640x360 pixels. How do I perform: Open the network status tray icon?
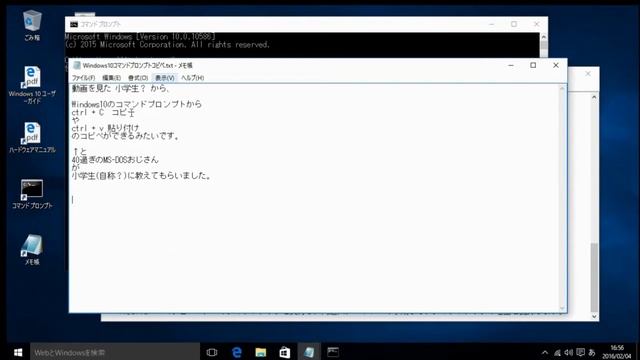pos(557,353)
